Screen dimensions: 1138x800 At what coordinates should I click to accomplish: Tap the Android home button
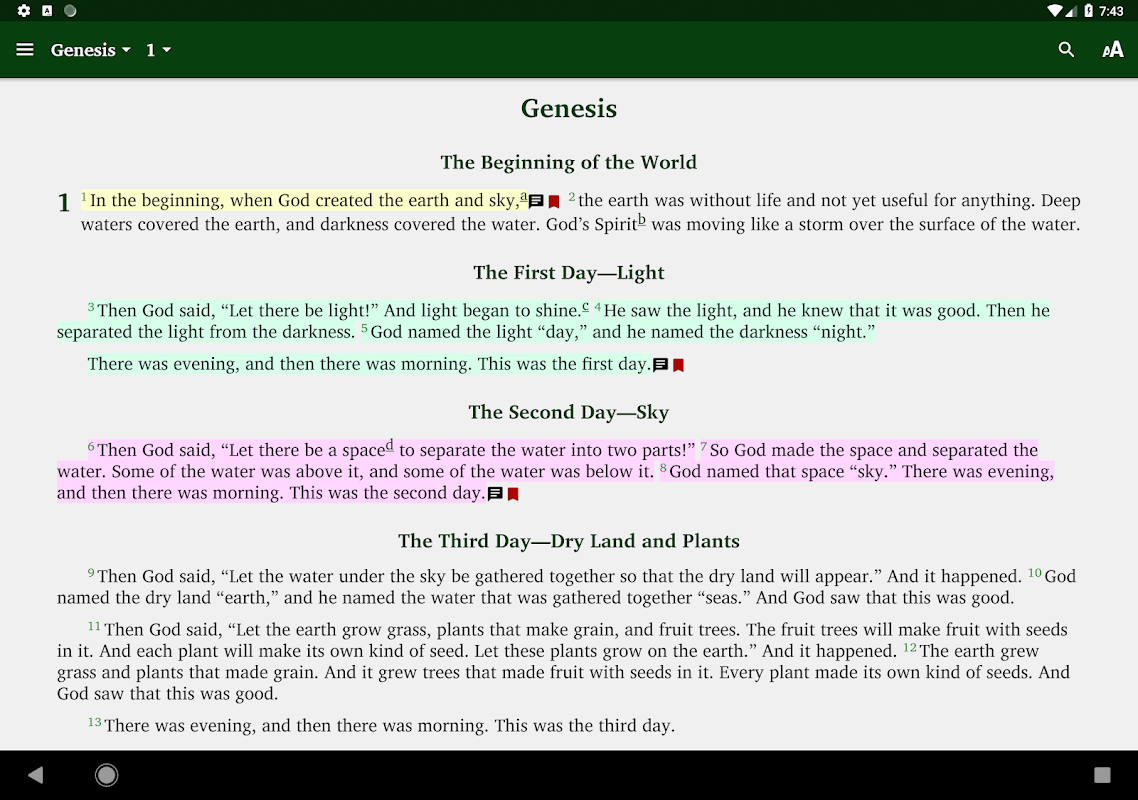pos(107,775)
